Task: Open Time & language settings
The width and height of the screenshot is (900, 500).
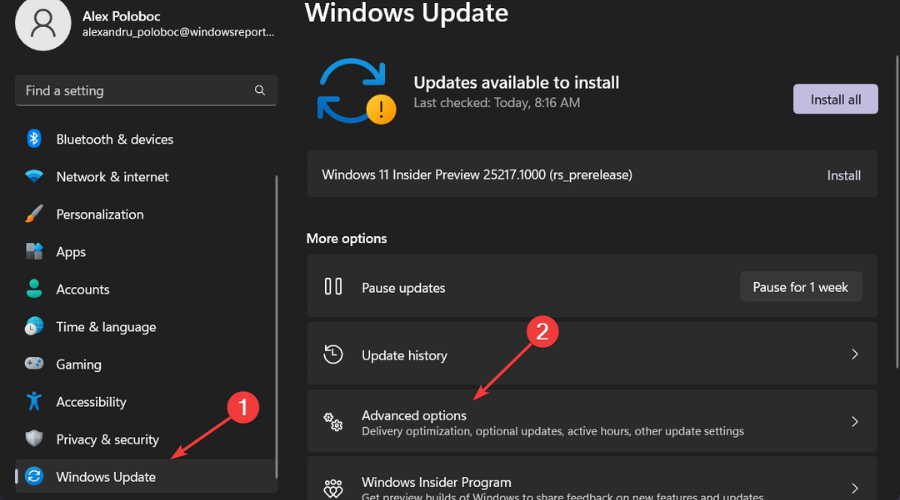Action: (146, 327)
